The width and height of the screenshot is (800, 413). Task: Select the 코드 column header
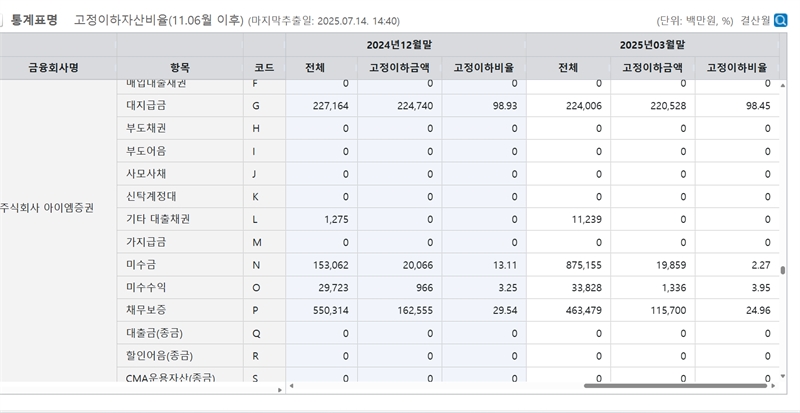pyautogui.click(x=264, y=68)
